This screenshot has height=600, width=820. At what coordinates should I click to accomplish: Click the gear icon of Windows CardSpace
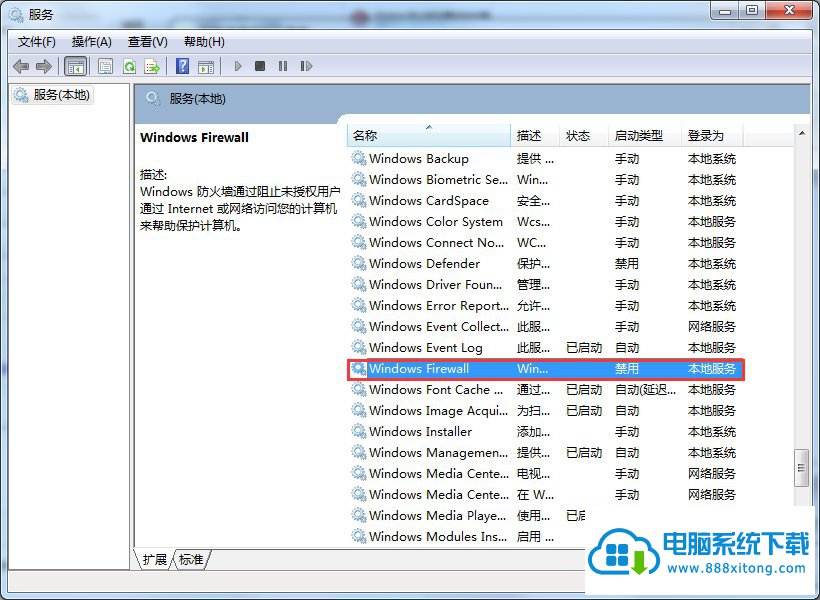pyautogui.click(x=359, y=200)
